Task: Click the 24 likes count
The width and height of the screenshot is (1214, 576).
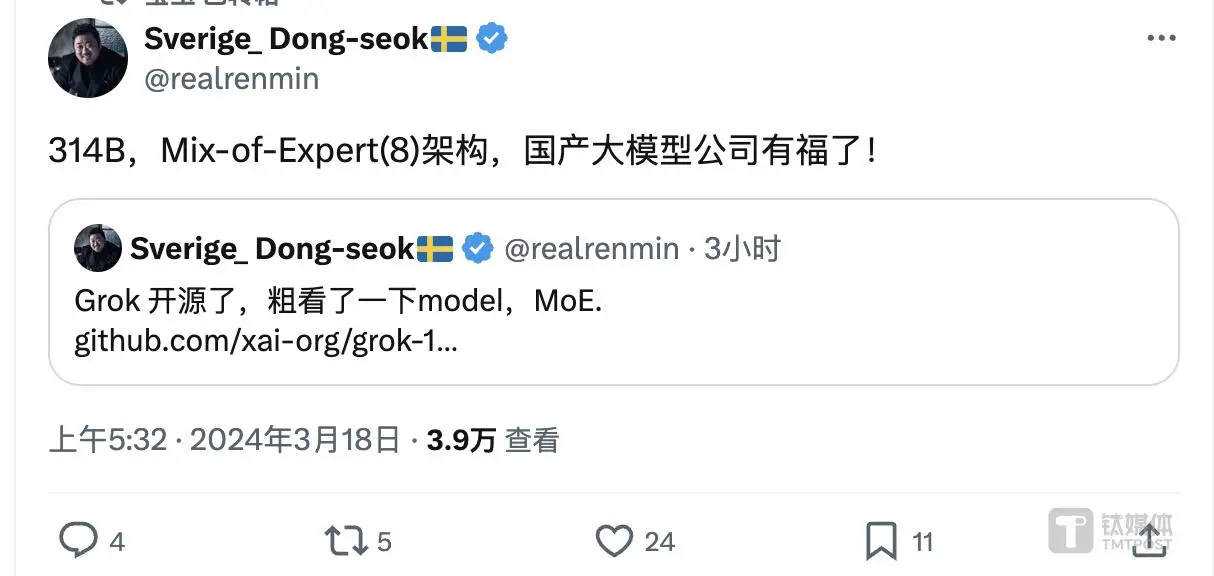Action: click(x=659, y=542)
